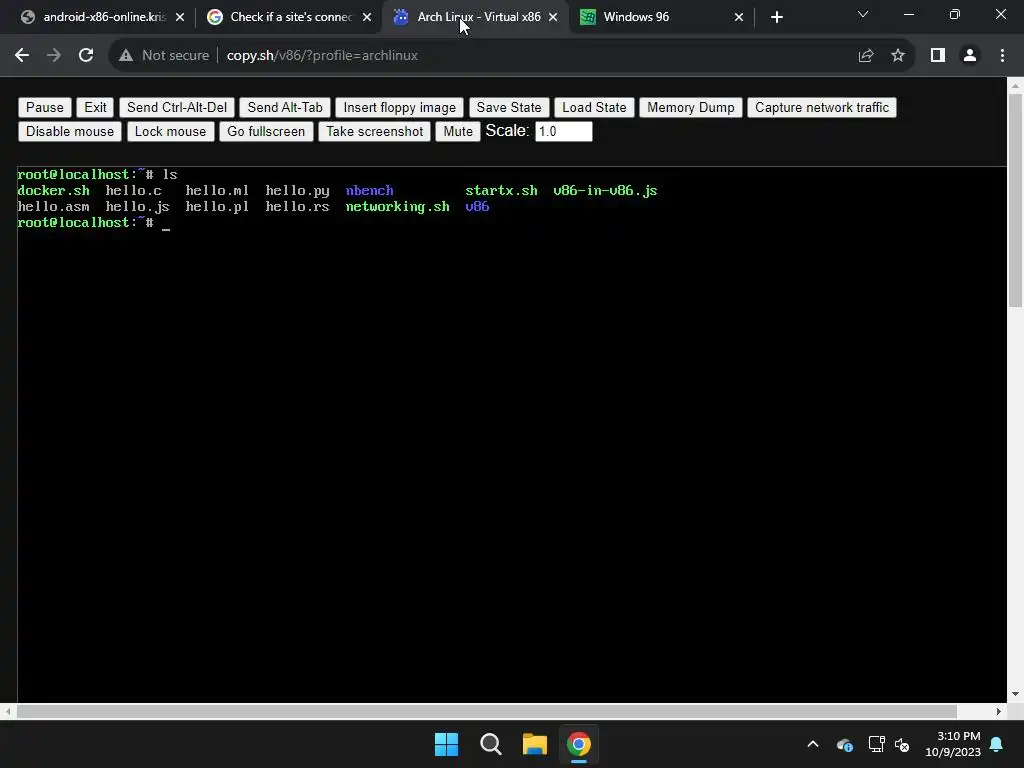Open the tab search chevron
The height and width of the screenshot is (768, 1024).
(x=863, y=14)
